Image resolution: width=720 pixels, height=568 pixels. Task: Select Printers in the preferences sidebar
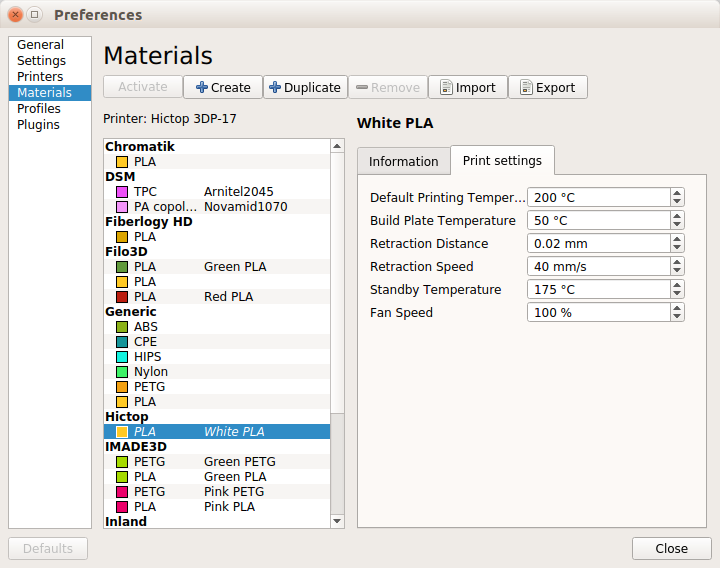point(40,77)
